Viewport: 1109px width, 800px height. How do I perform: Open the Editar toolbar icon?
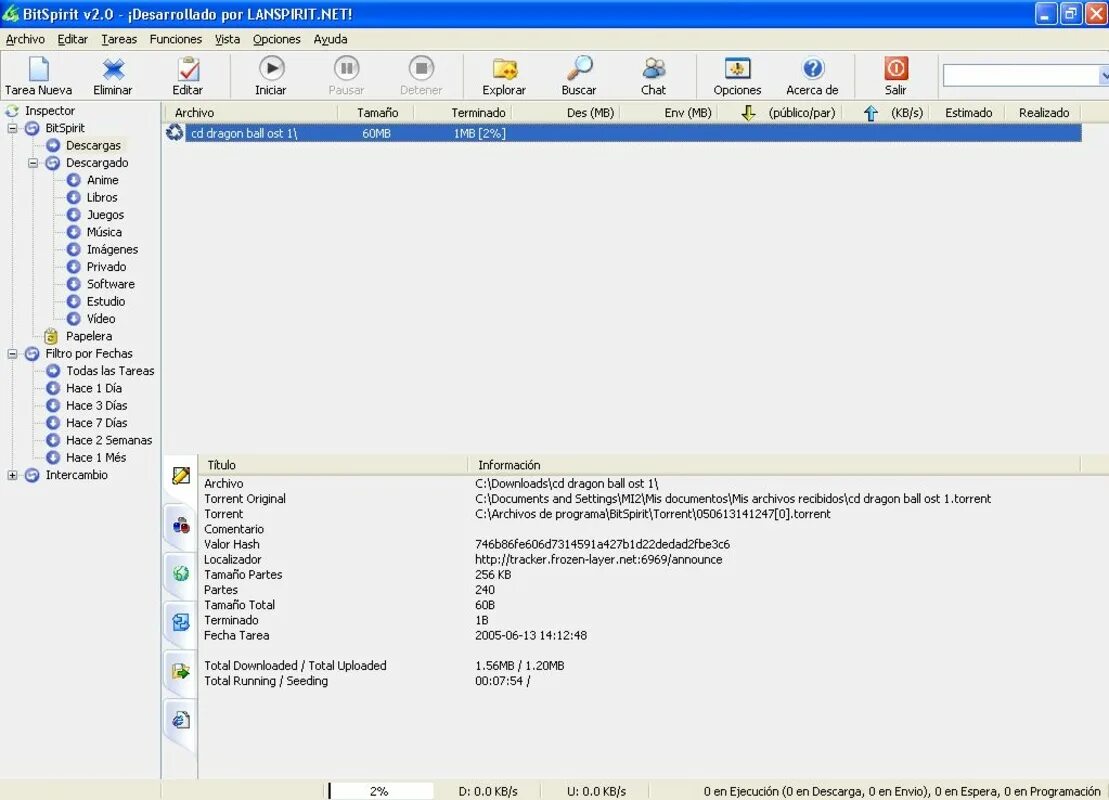click(x=187, y=69)
